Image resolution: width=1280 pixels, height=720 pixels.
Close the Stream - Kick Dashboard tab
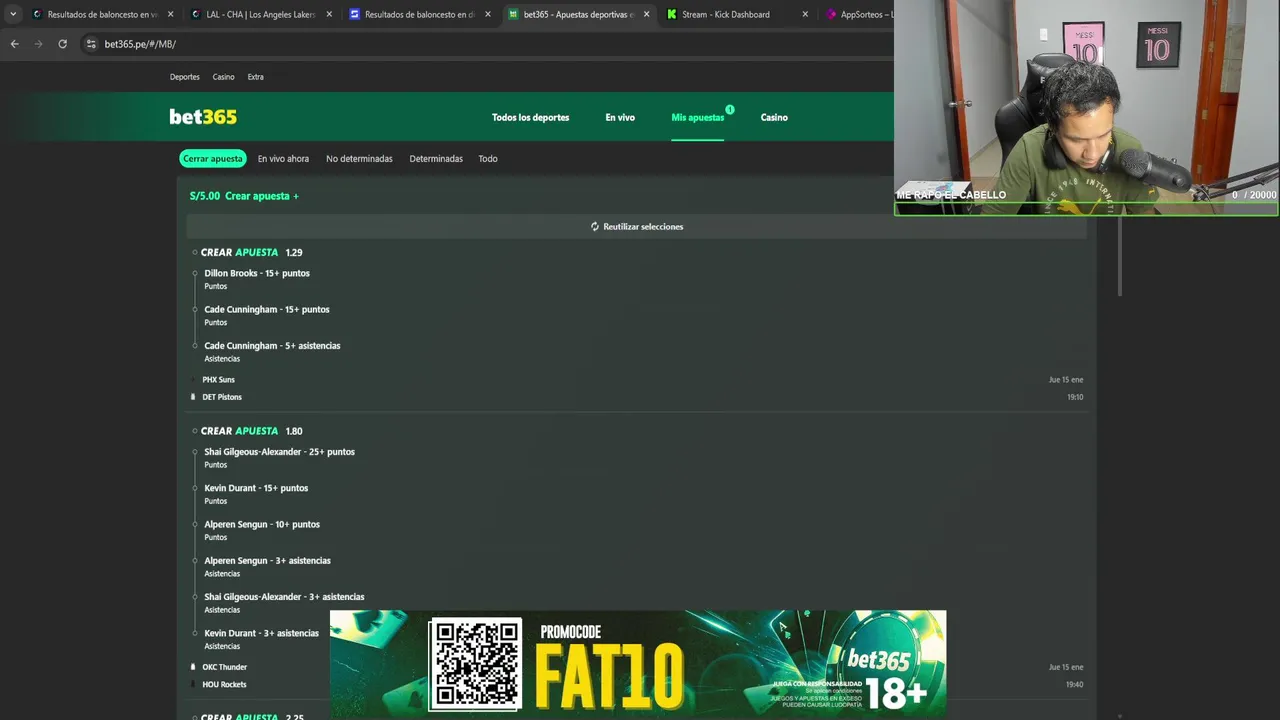pos(805,14)
